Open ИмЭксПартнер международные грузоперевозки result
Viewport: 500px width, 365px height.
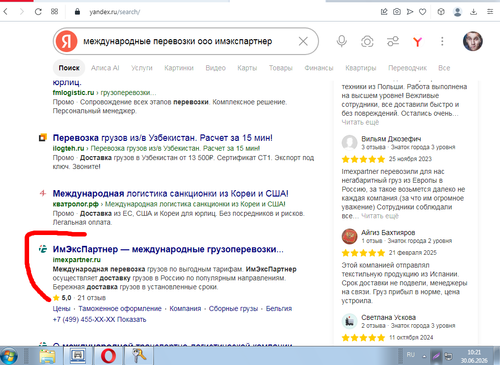(x=168, y=249)
